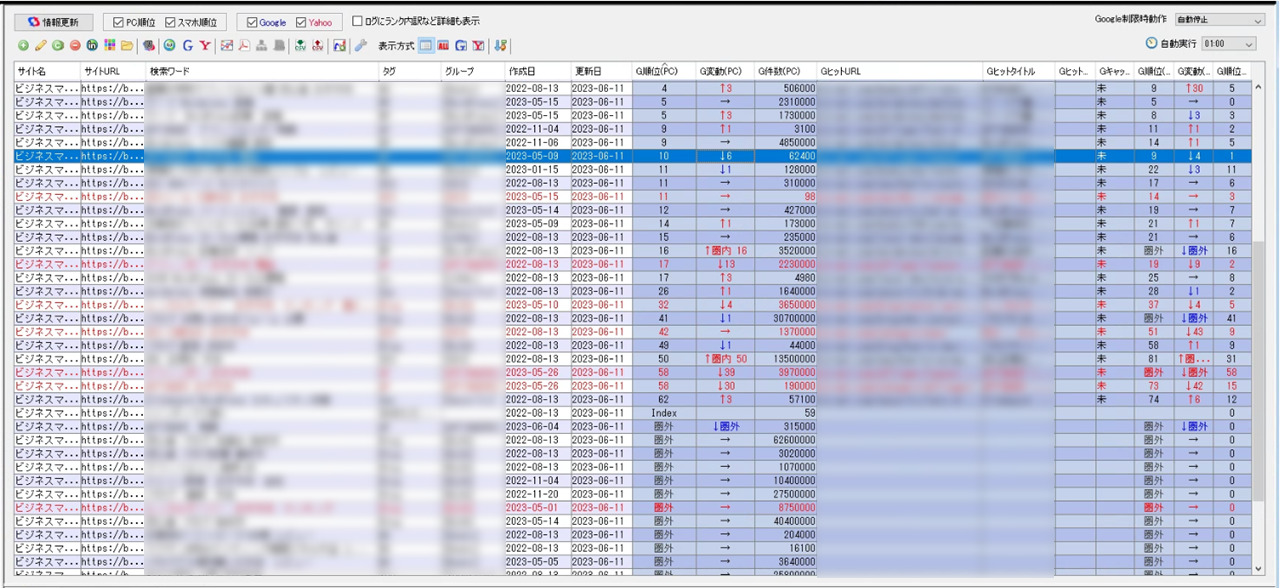Select the 'ALL' display mode button
1280x588 pixels.
tap(443, 46)
